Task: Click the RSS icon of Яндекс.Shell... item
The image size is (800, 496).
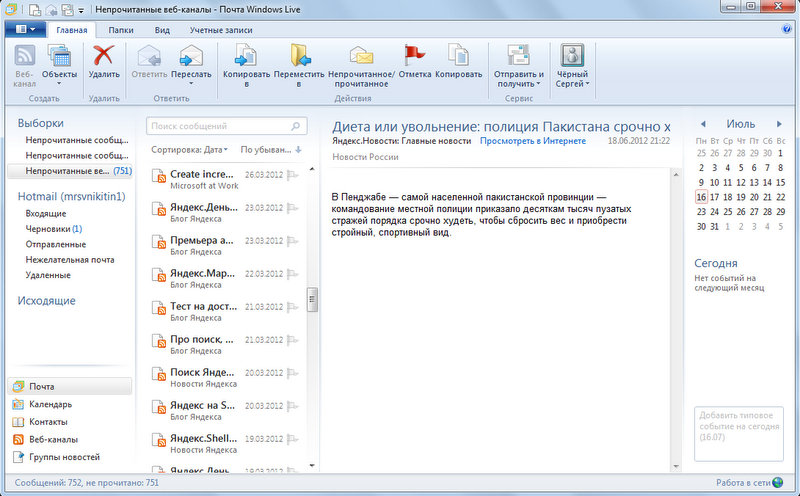Action: (x=159, y=440)
